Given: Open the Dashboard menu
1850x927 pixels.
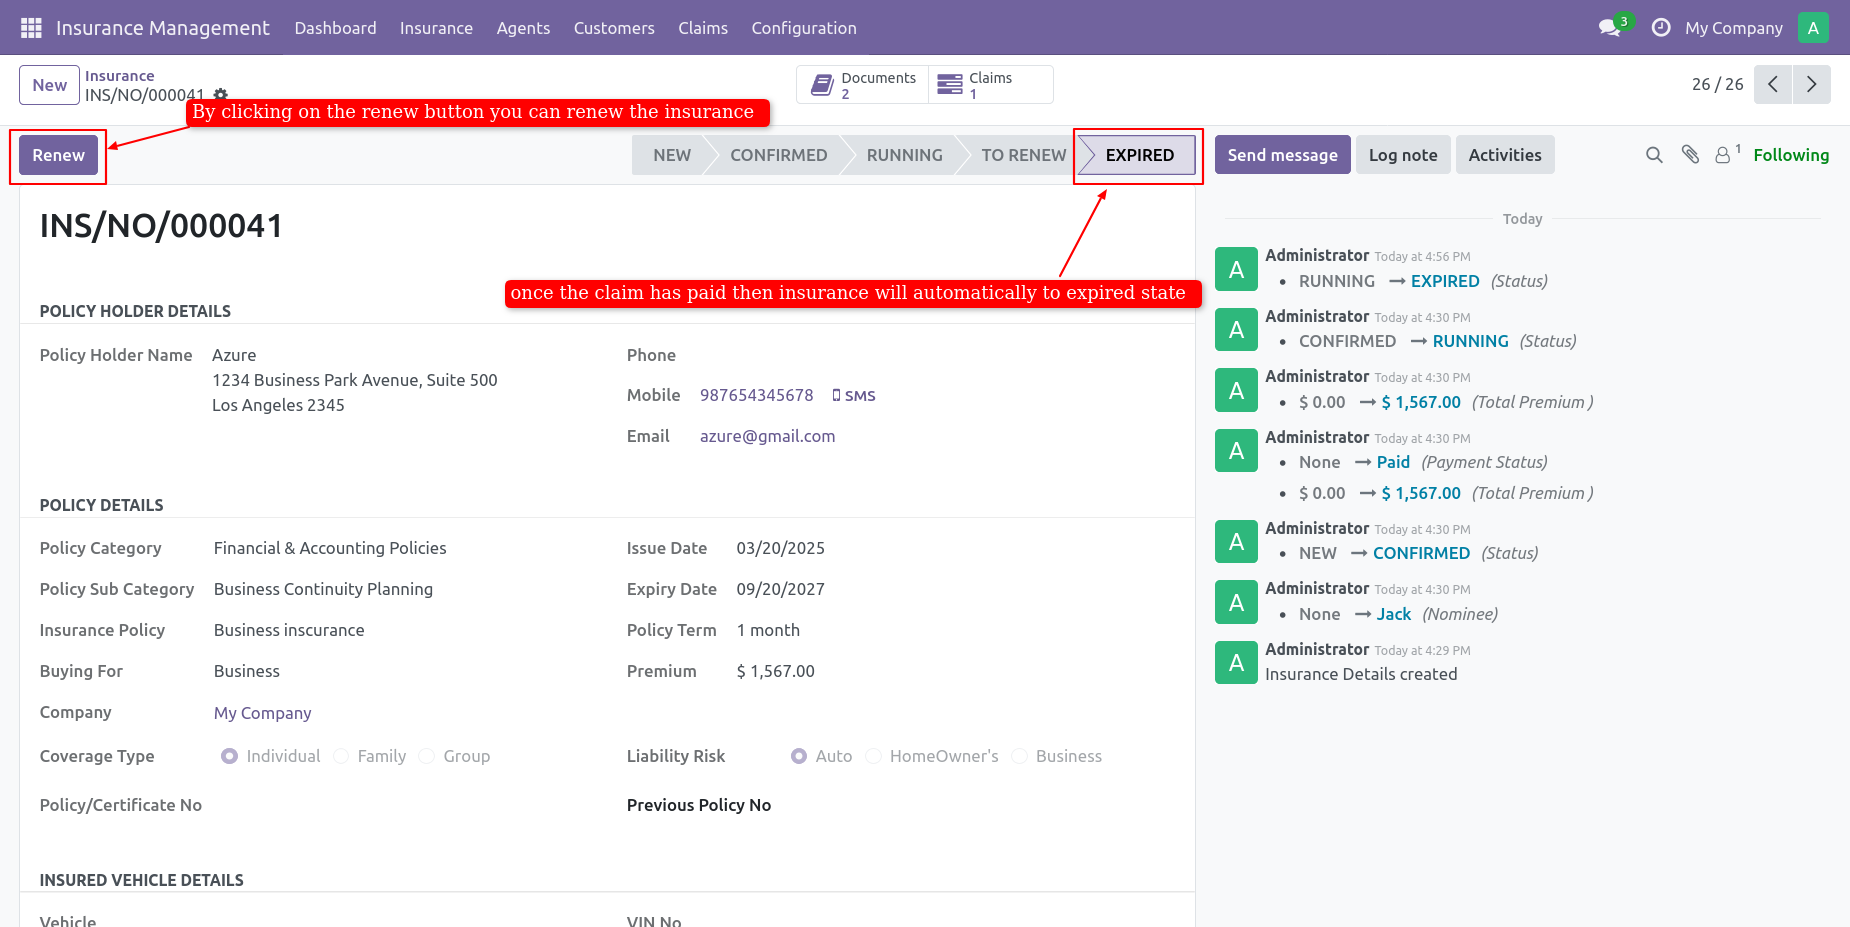Looking at the screenshot, I should (335, 28).
